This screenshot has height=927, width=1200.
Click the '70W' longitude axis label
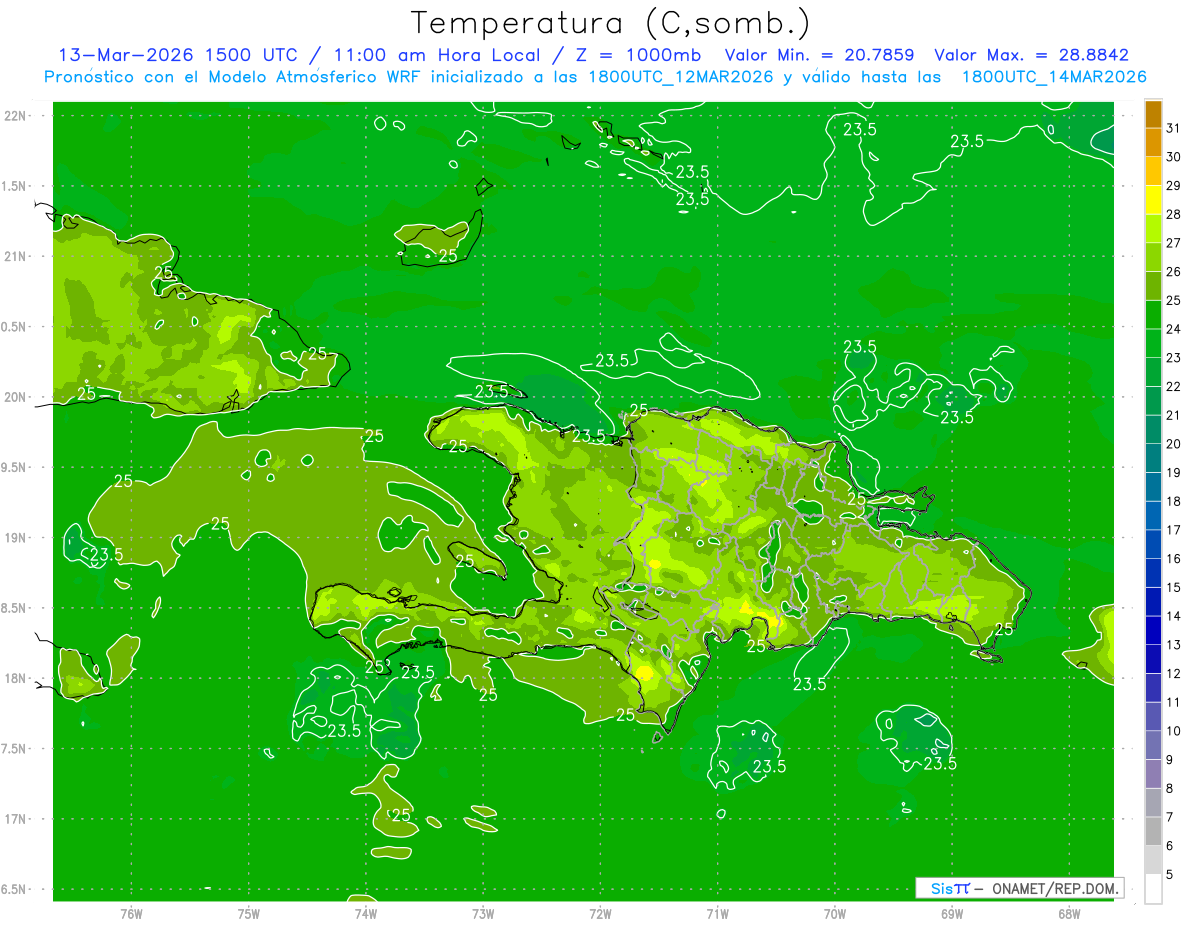tap(835, 913)
